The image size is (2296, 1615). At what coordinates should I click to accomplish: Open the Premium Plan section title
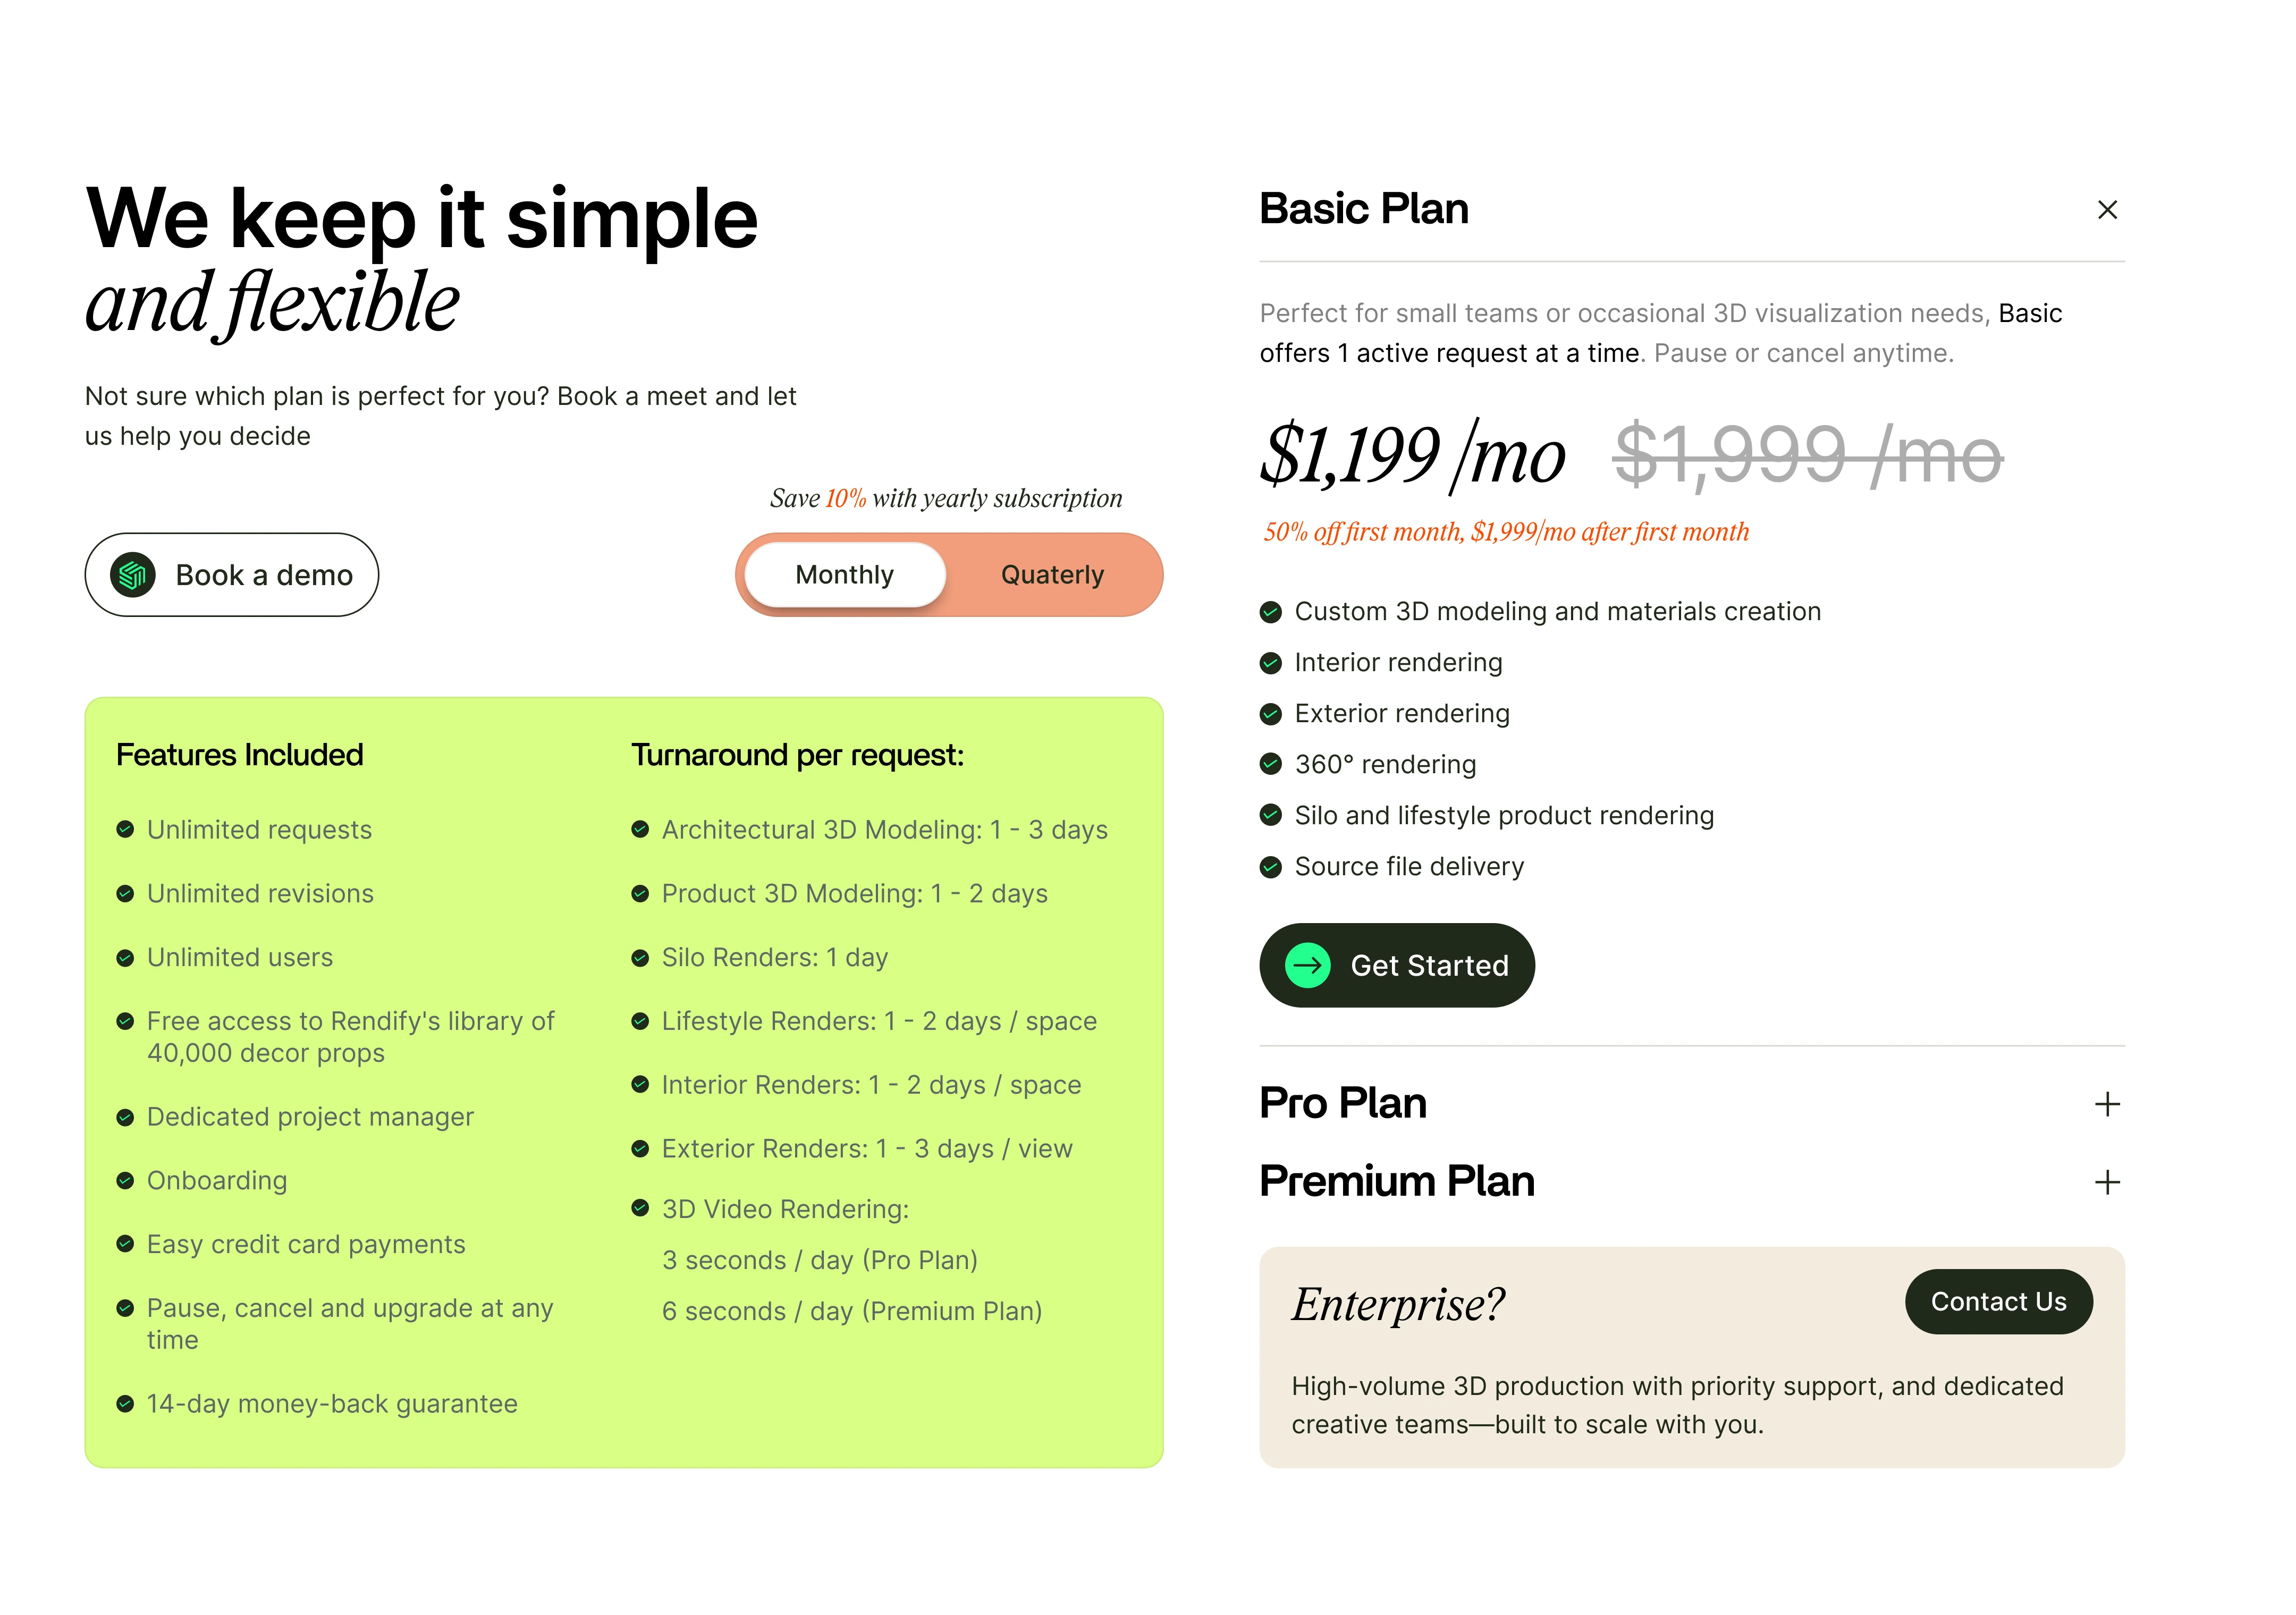tap(1397, 1181)
